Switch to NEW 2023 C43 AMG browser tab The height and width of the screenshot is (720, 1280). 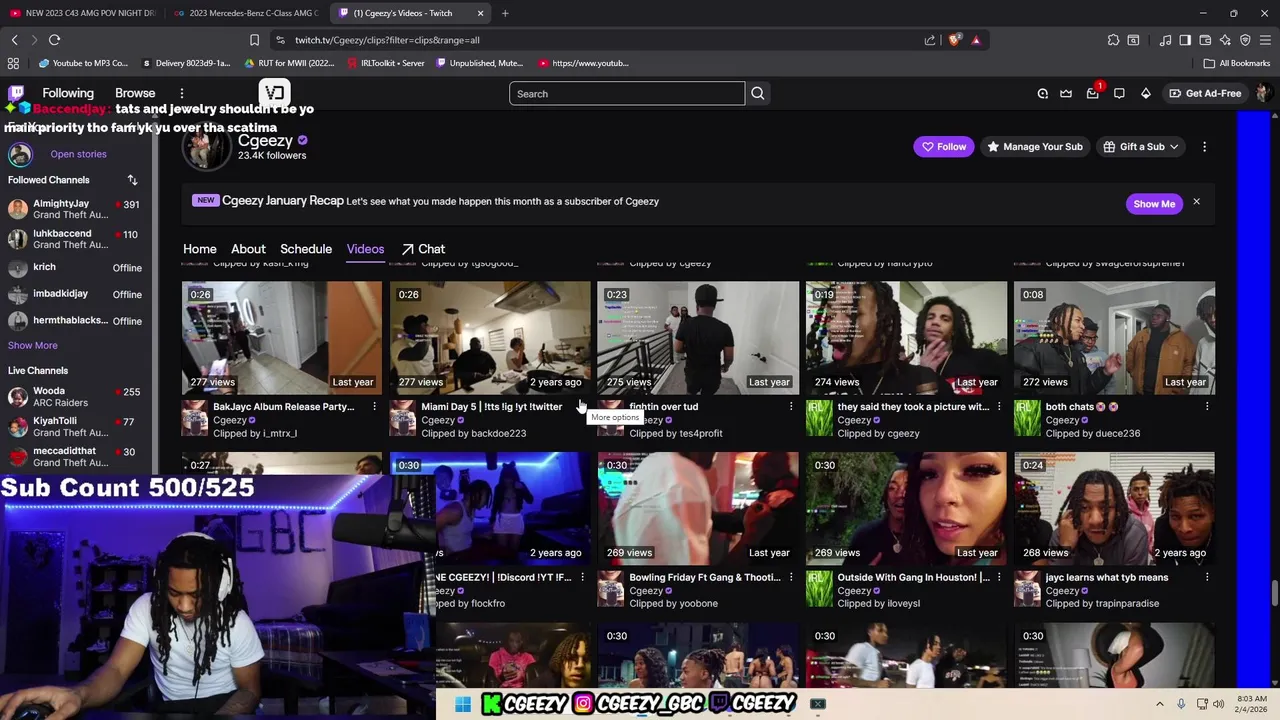pyautogui.click(x=82, y=13)
